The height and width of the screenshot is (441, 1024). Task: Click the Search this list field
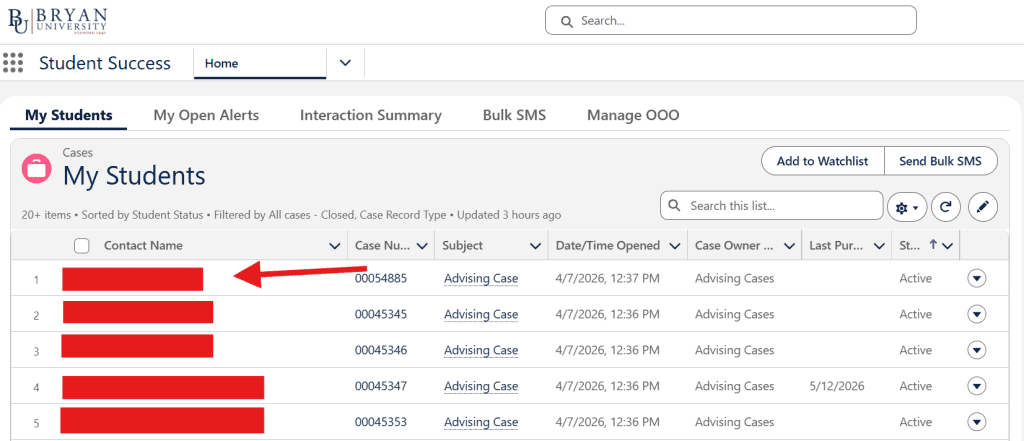point(771,206)
